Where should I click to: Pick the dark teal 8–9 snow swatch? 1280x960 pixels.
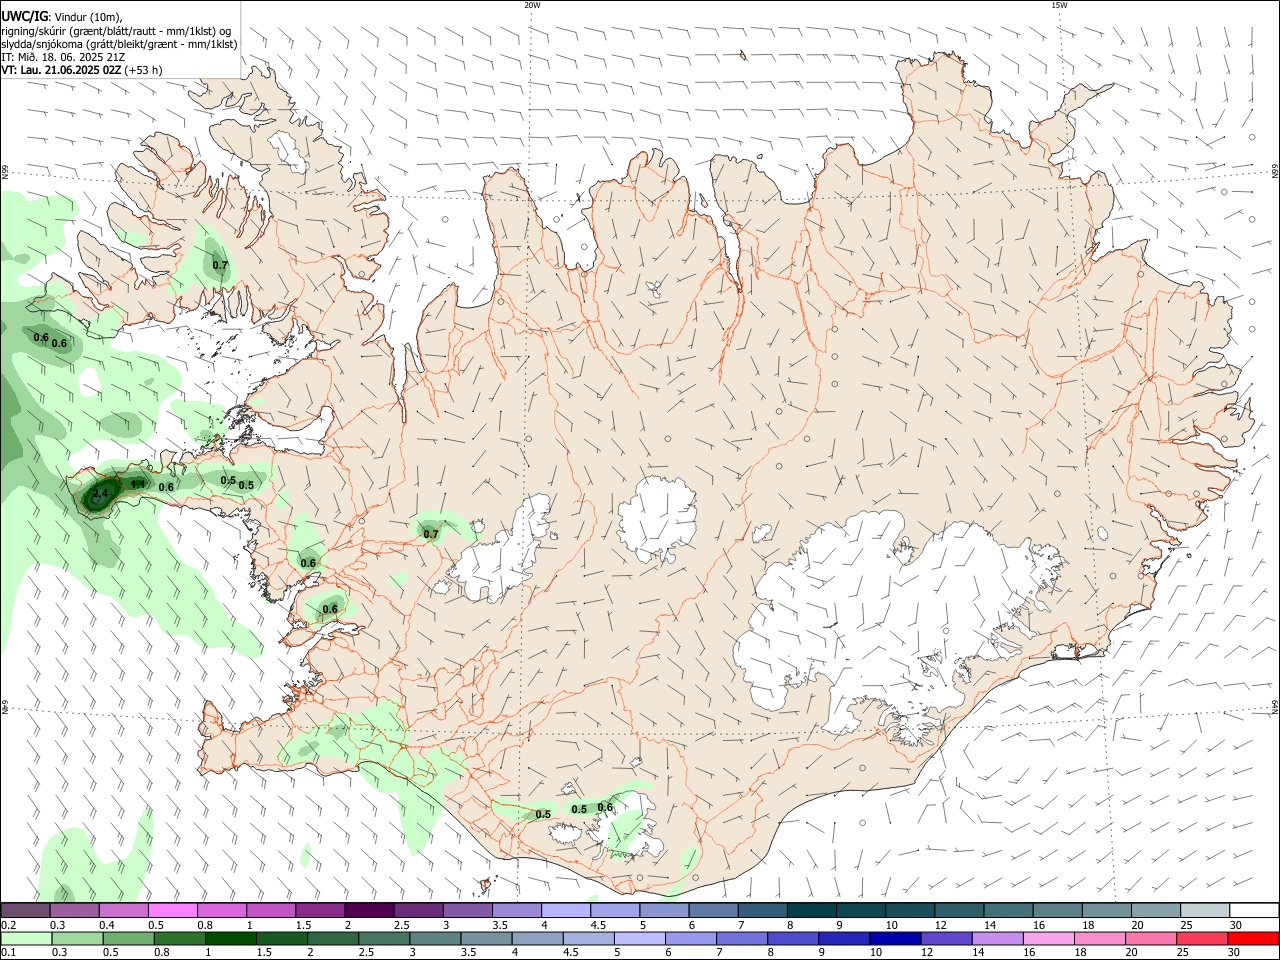tap(812, 910)
